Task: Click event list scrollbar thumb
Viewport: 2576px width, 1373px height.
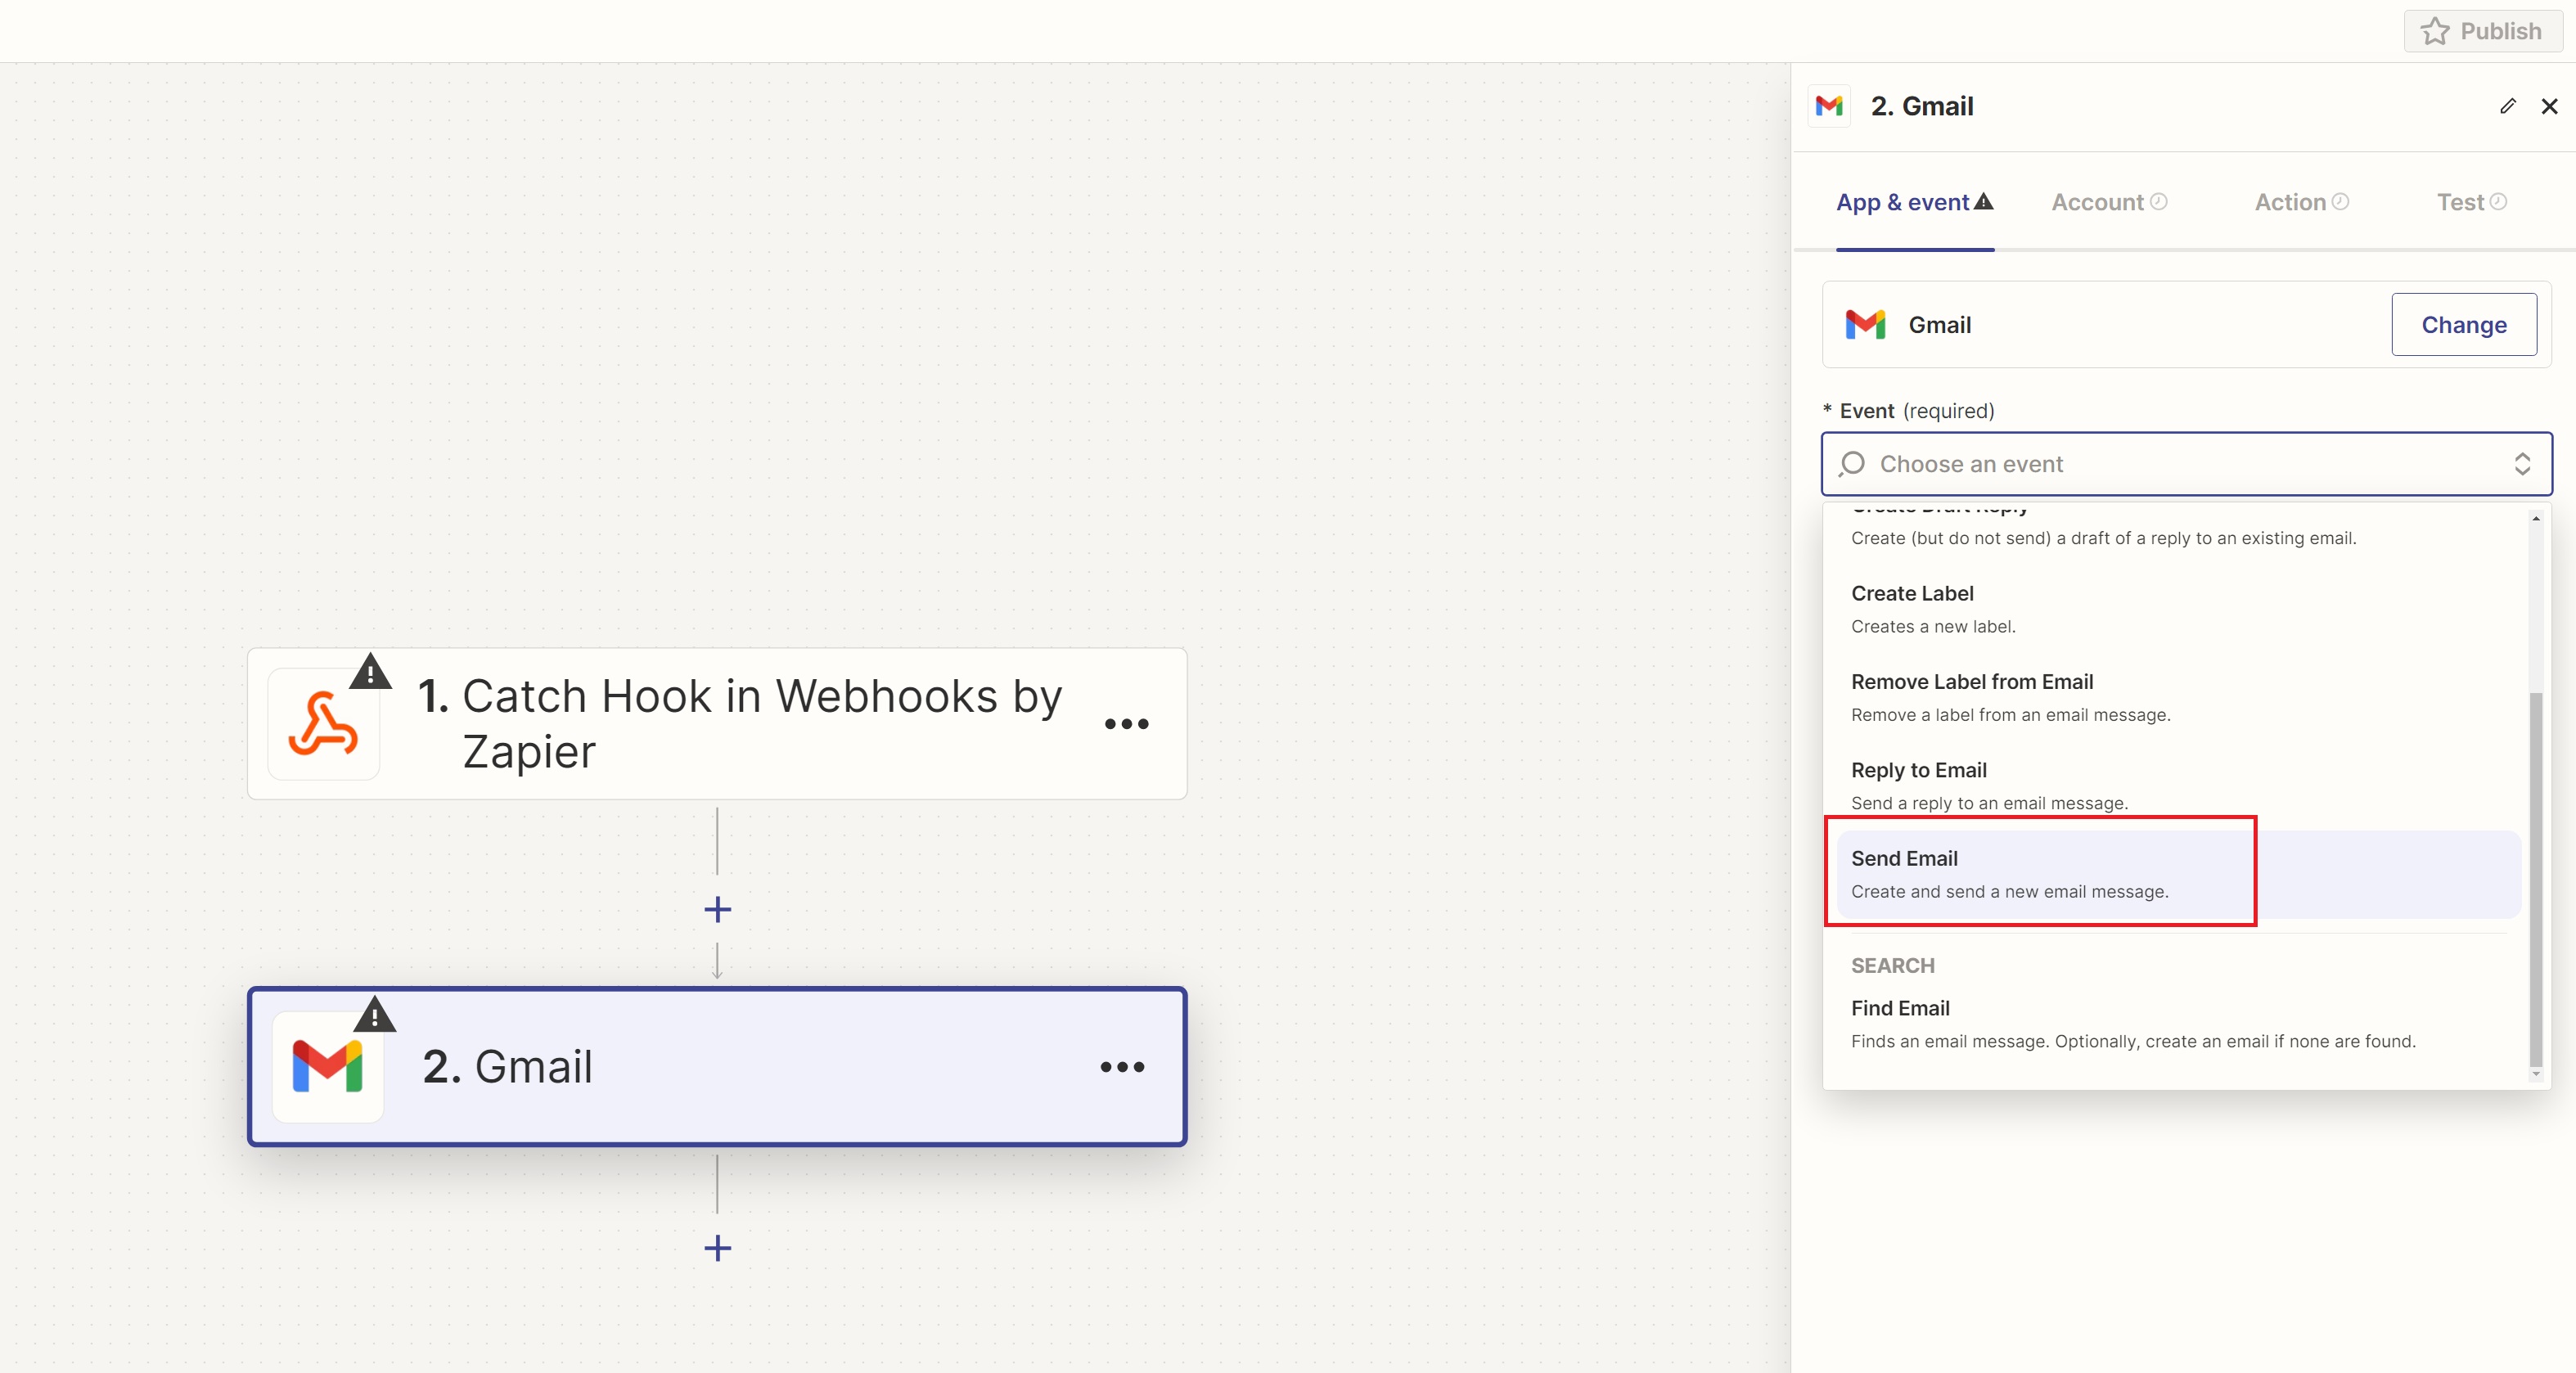Action: (2535, 878)
